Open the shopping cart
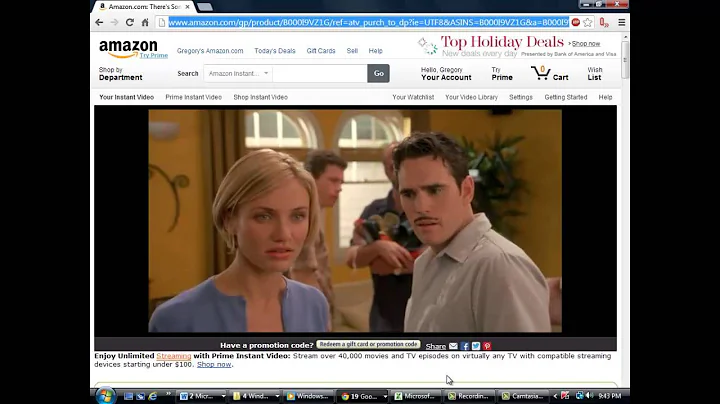This screenshot has height=404, width=720. 550,73
